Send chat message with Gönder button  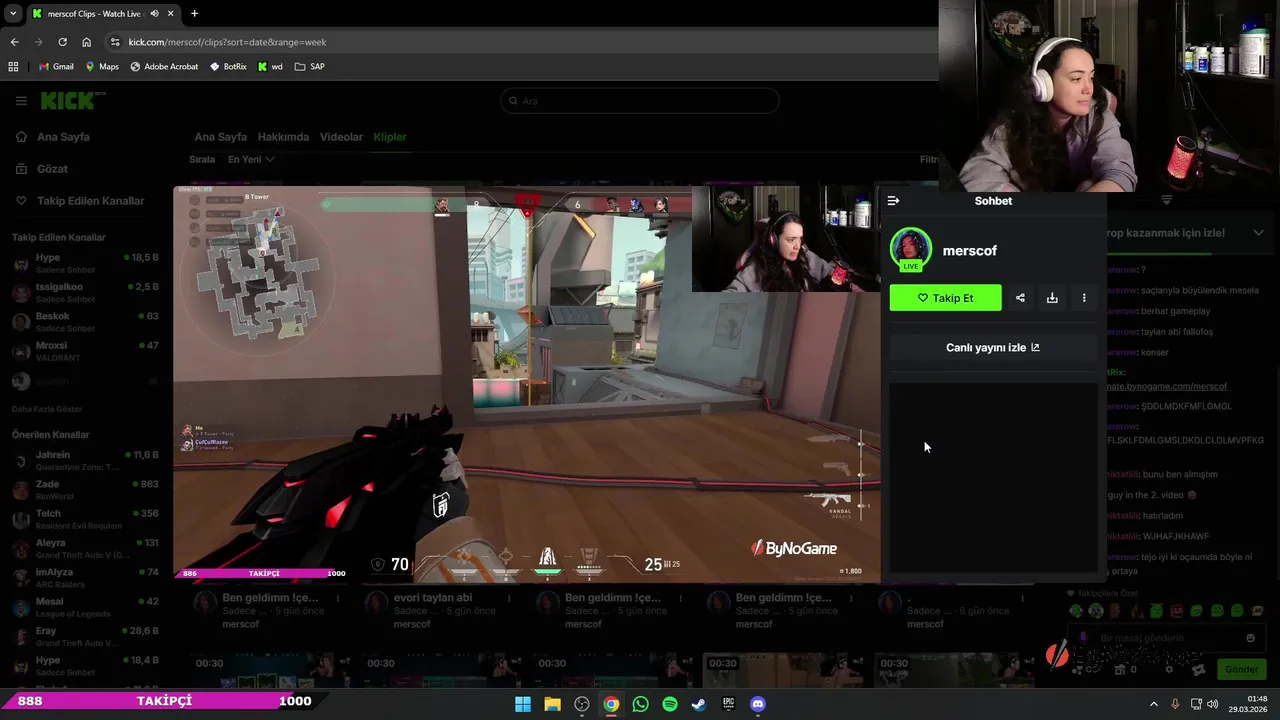point(1241,669)
